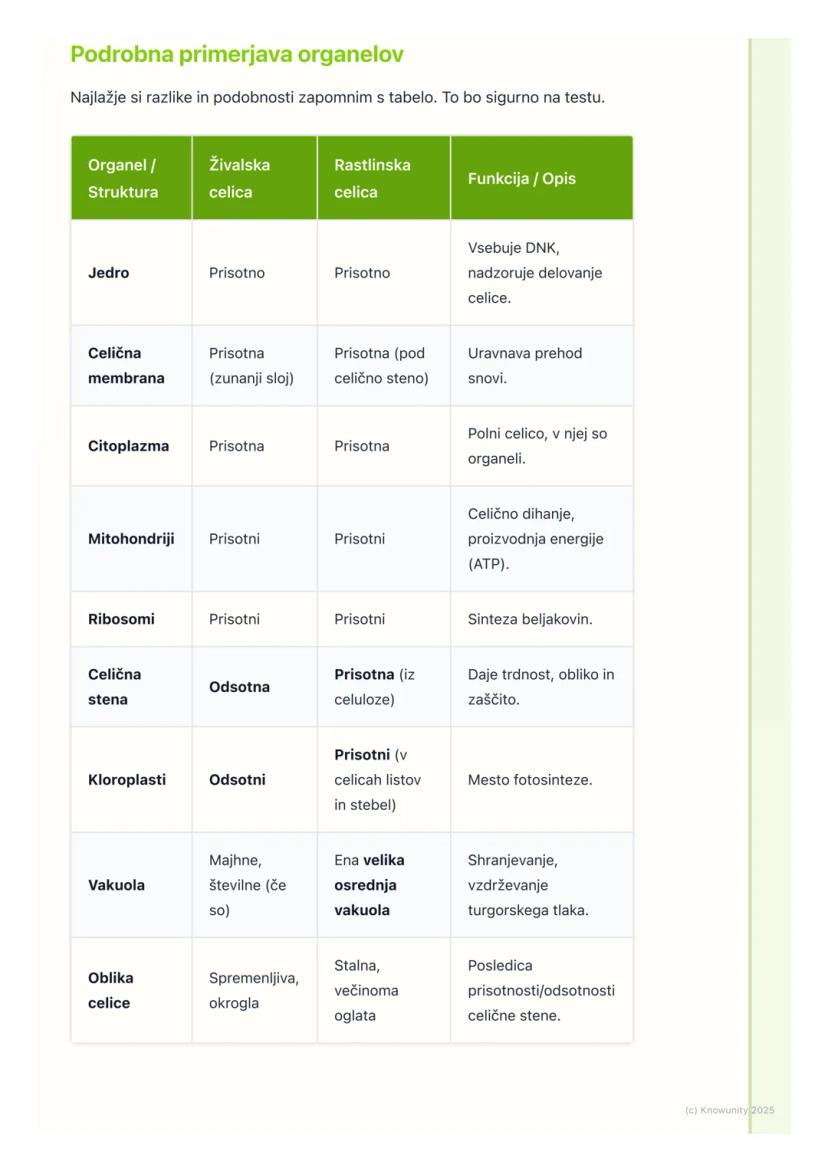The width and height of the screenshot is (828, 1171).
Task: Click the intro sentence starting with "Najlažje si razlike"
Action: coord(337,97)
